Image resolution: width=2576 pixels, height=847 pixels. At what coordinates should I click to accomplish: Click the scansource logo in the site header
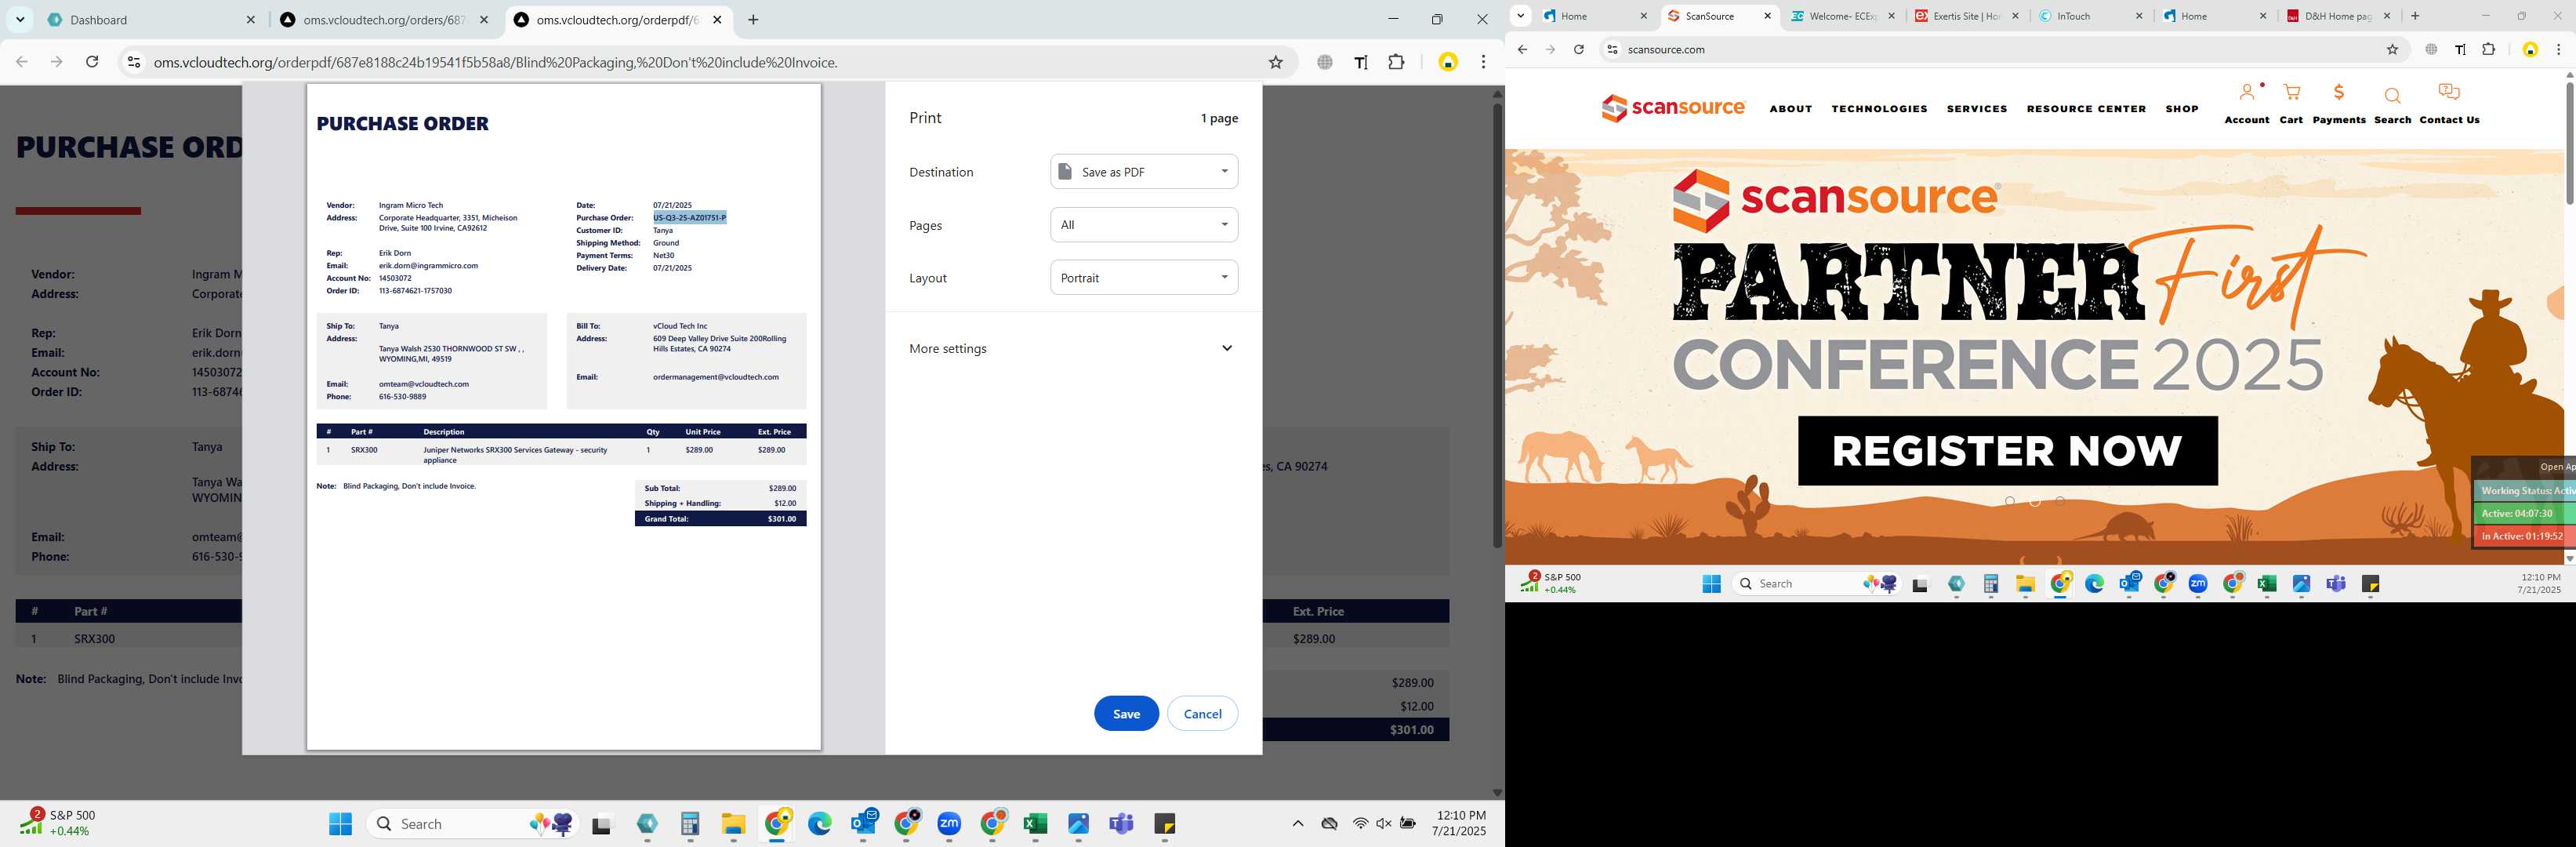pyautogui.click(x=1673, y=108)
